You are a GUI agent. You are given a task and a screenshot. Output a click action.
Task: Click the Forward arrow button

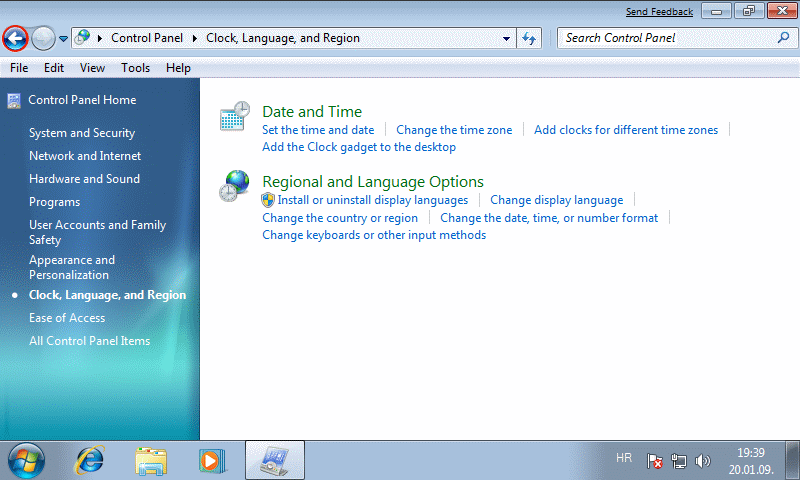pos(43,38)
